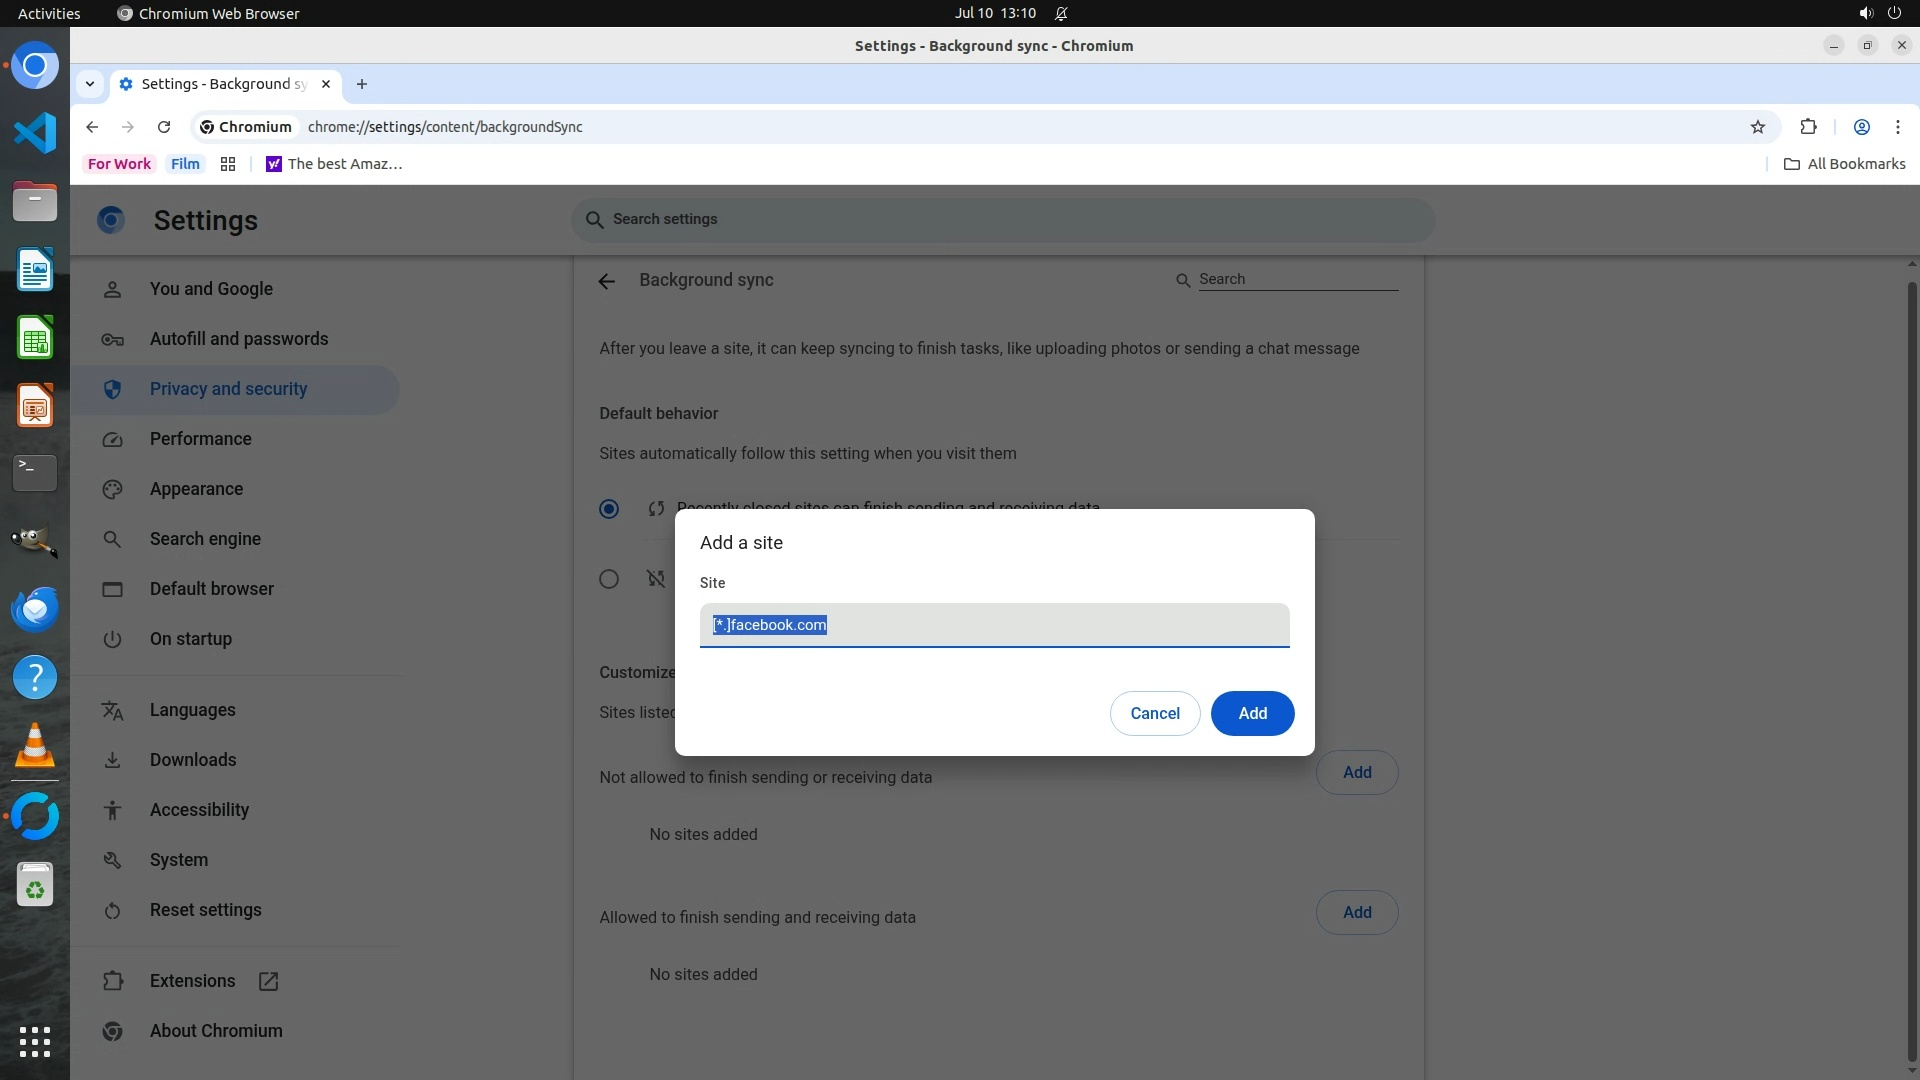Open the Chromium three-dot menu

1897,127
